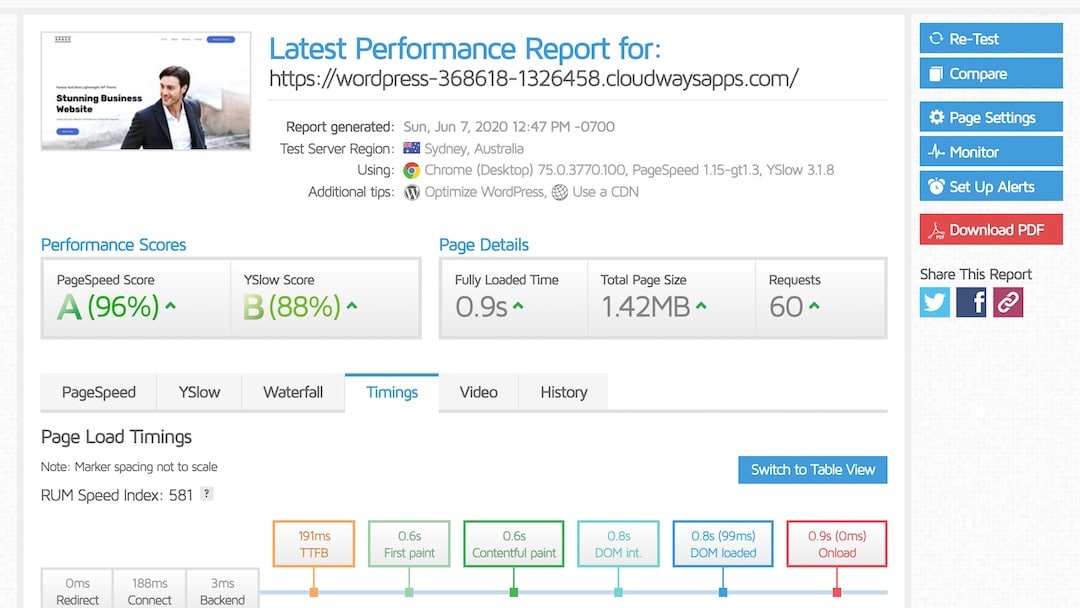Open Page Settings
The image size is (1080, 608).
coord(991,117)
